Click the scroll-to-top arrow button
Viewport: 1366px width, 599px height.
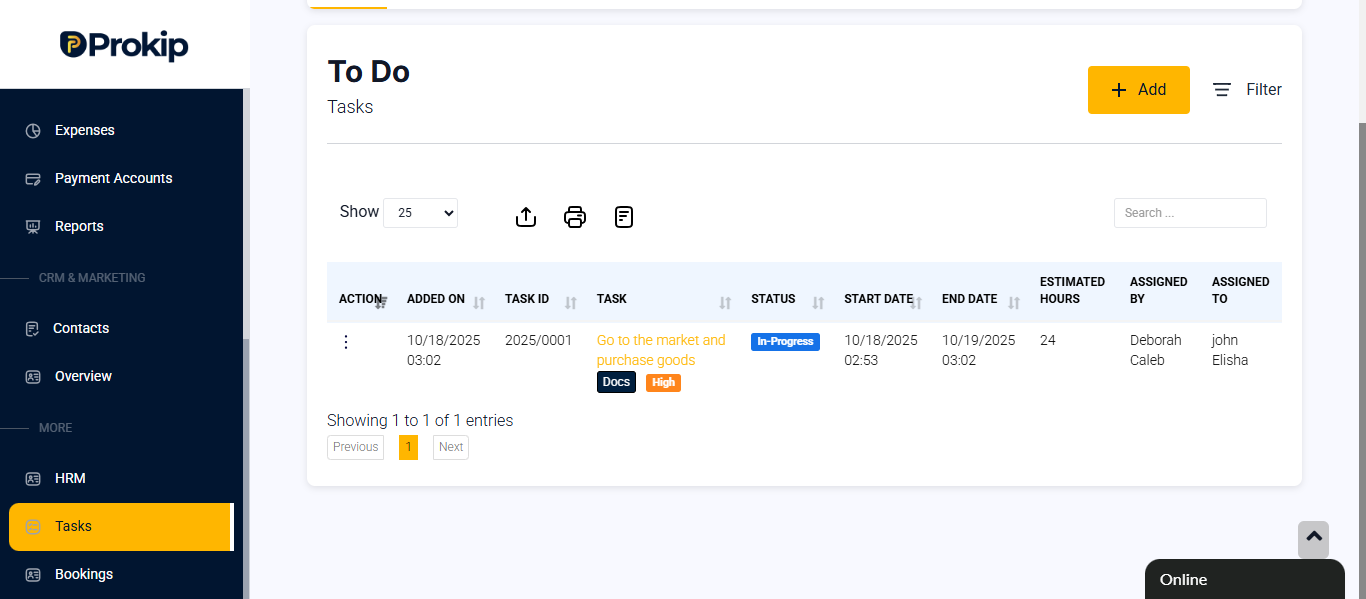pos(1314,539)
